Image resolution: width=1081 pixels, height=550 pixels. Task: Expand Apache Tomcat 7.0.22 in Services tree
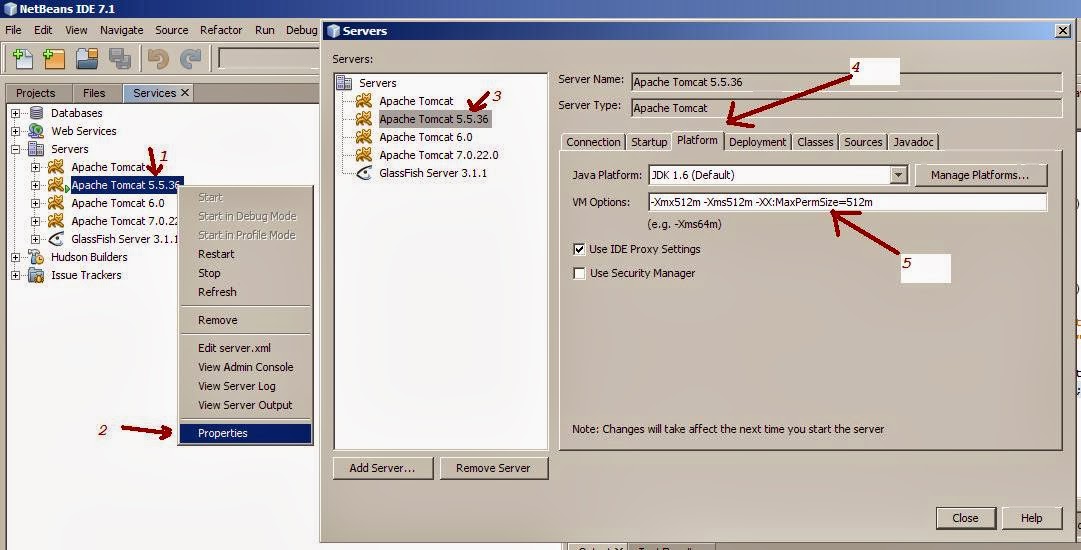pos(35,221)
